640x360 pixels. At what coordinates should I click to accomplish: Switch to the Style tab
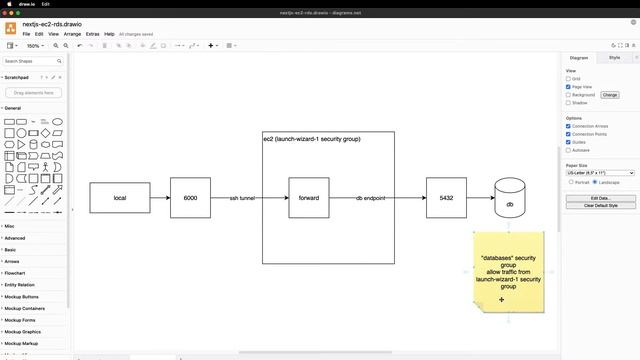click(x=614, y=58)
